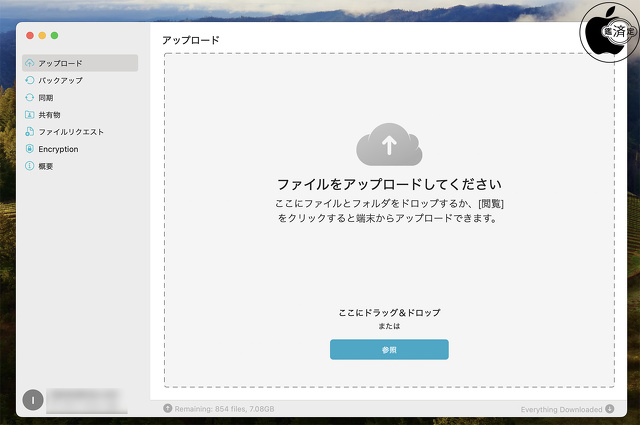Click the ここにドラッグ＆ドロップ label
The image size is (640, 425).
tap(389, 313)
